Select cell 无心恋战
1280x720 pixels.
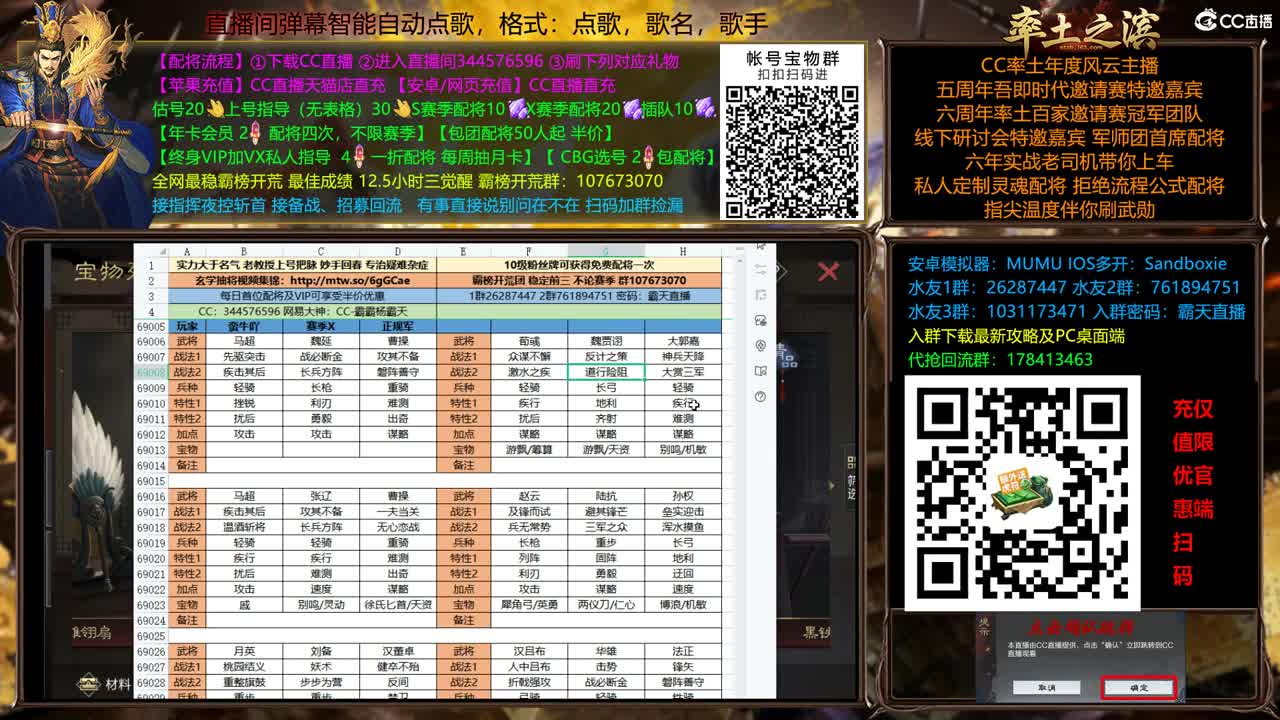coord(397,527)
